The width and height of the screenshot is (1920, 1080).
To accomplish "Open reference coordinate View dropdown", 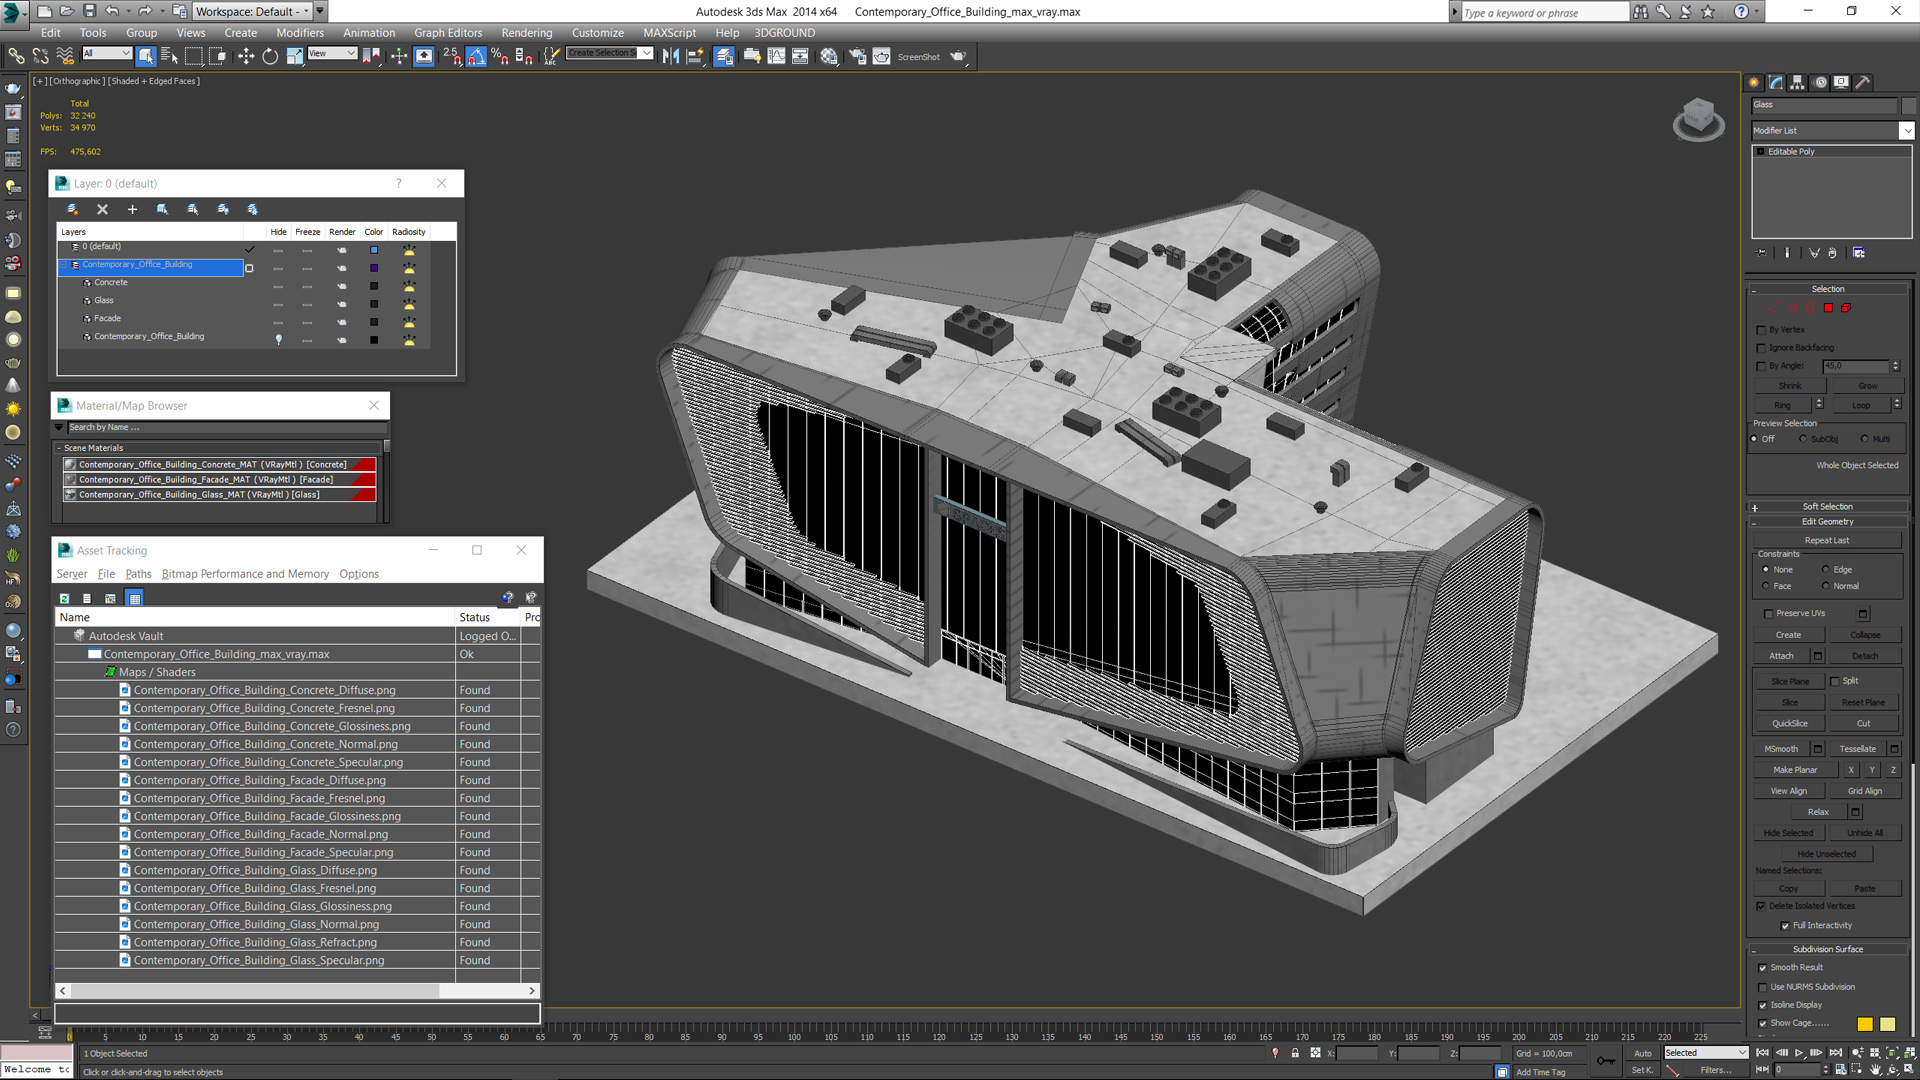I will pyautogui.click(x=332, y=54).
